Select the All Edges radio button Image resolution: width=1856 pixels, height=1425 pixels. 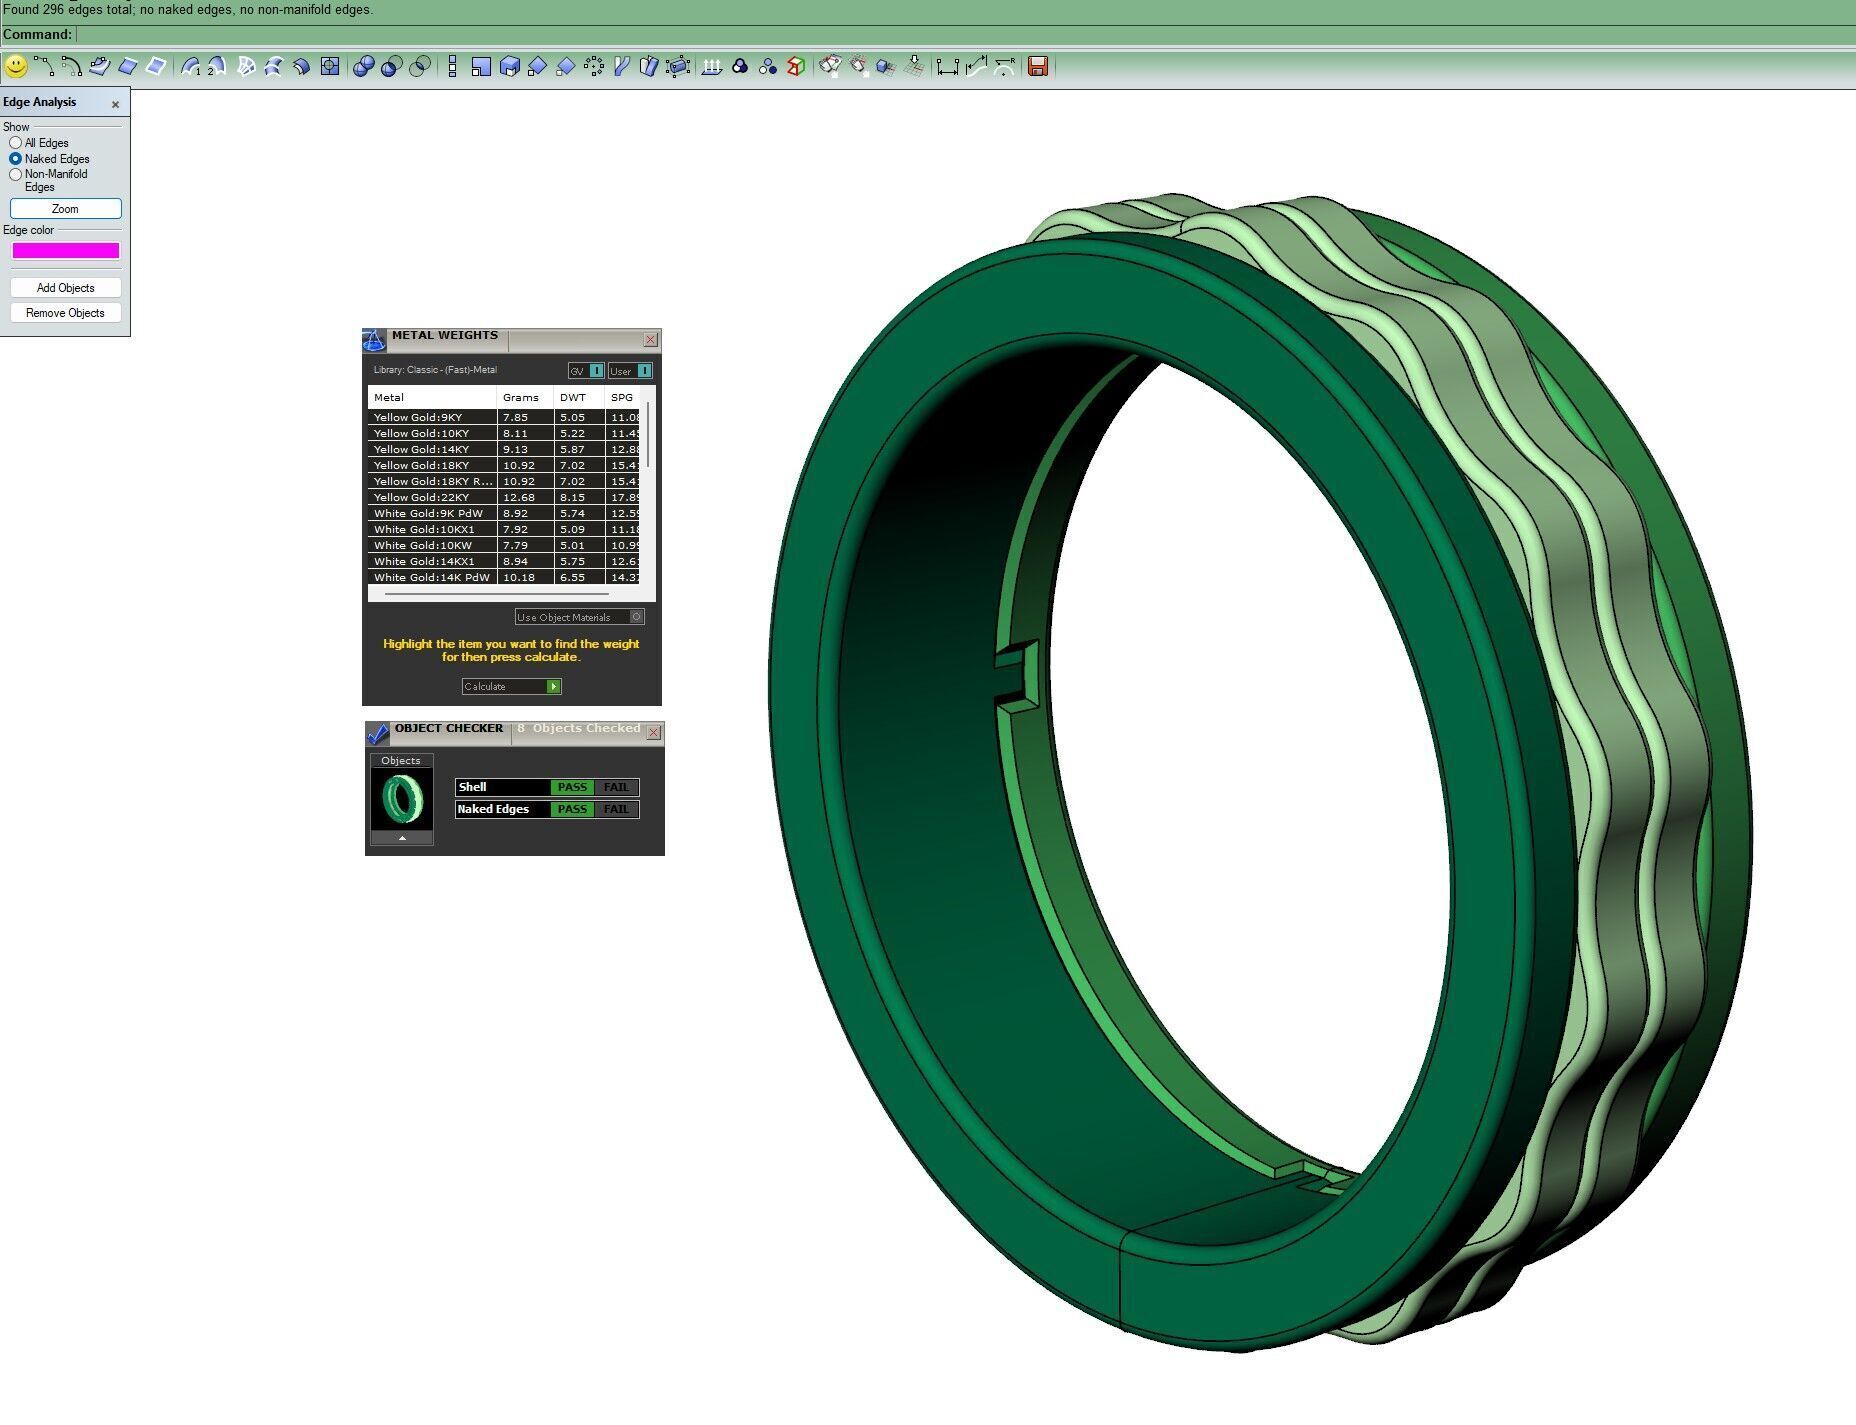[15, 143]
